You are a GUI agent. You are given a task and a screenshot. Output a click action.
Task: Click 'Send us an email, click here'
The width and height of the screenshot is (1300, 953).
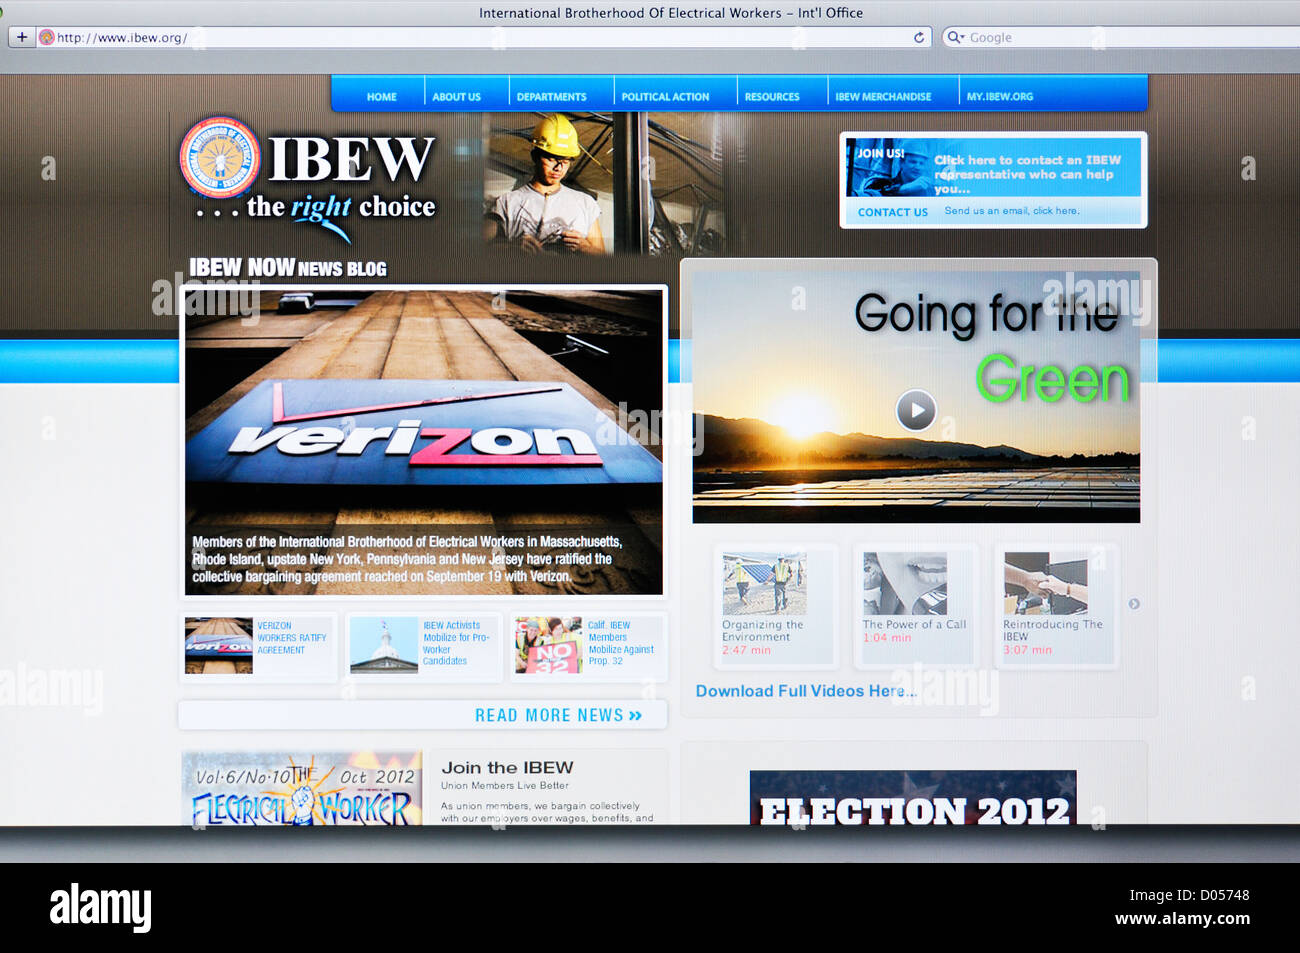click(1011, 211)
